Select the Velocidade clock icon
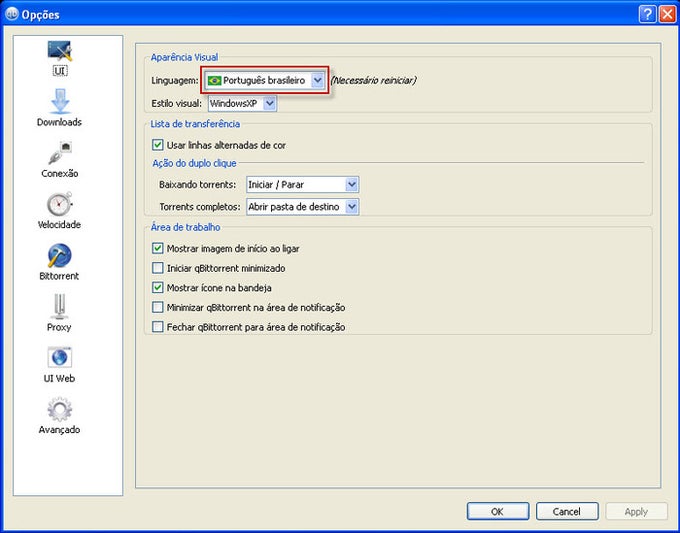 tap(59, 204)
